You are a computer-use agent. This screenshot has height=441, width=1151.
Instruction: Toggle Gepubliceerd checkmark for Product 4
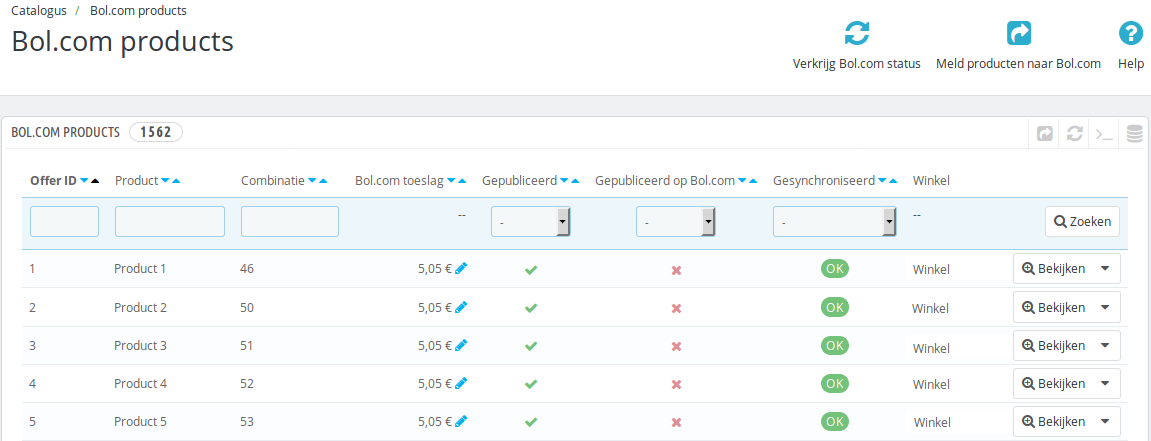pos(531,384)
